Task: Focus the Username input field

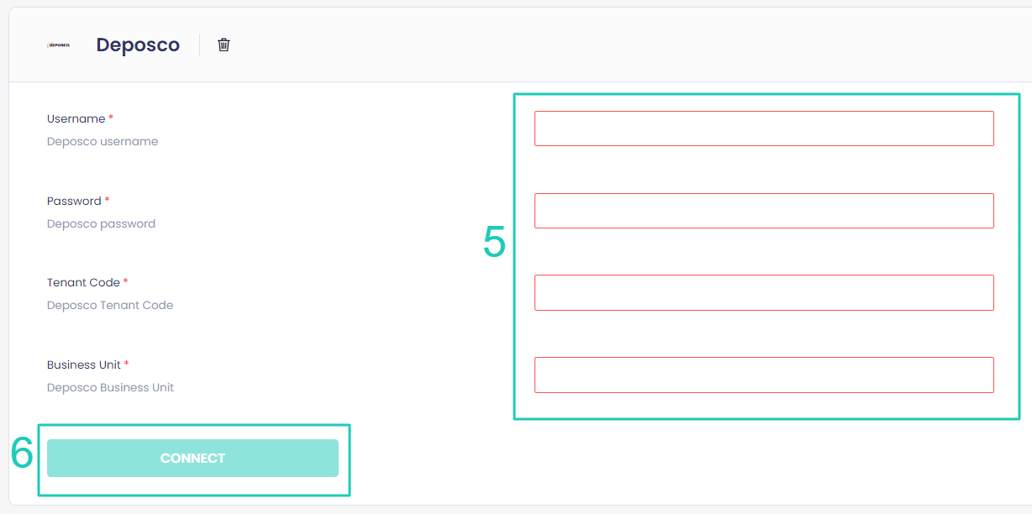Action: (763, 128)
